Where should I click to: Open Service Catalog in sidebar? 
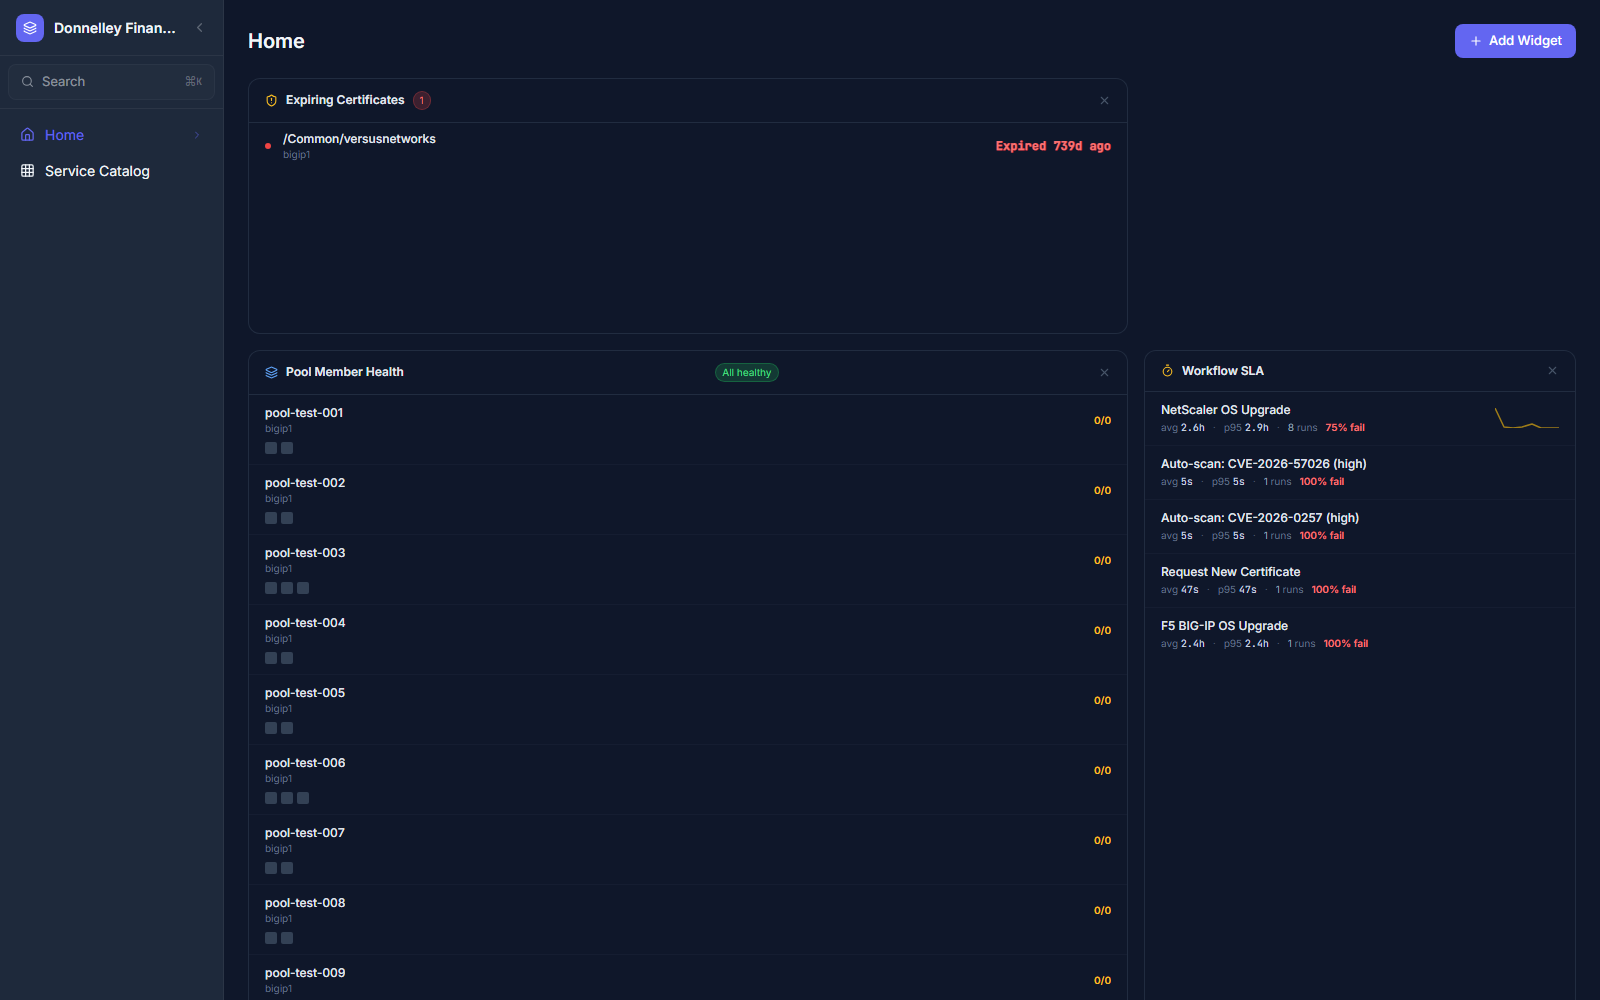coord(111,171)
